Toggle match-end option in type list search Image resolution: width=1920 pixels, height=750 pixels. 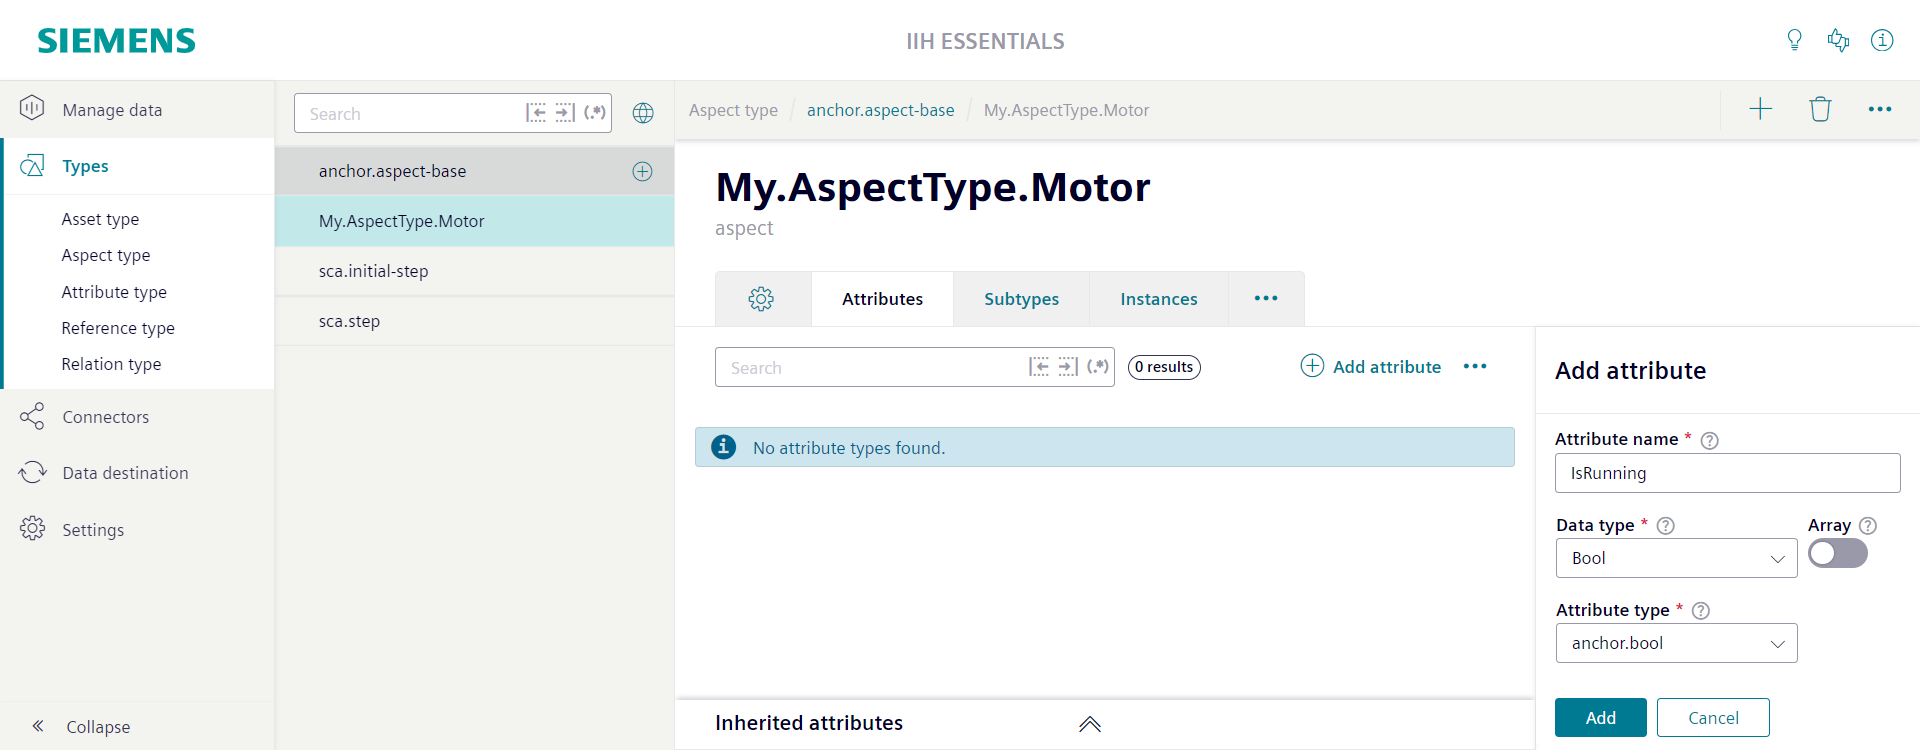tap(565, 112)
